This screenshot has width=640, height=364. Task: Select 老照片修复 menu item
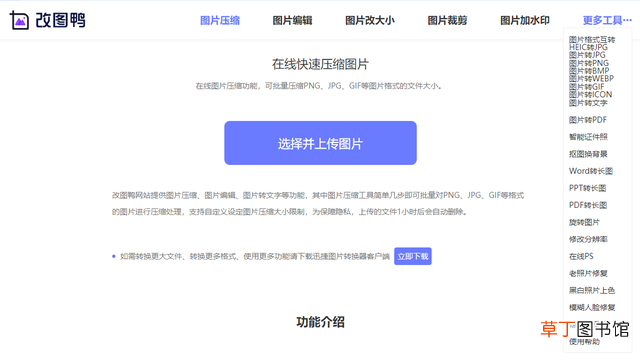(588, 273)
